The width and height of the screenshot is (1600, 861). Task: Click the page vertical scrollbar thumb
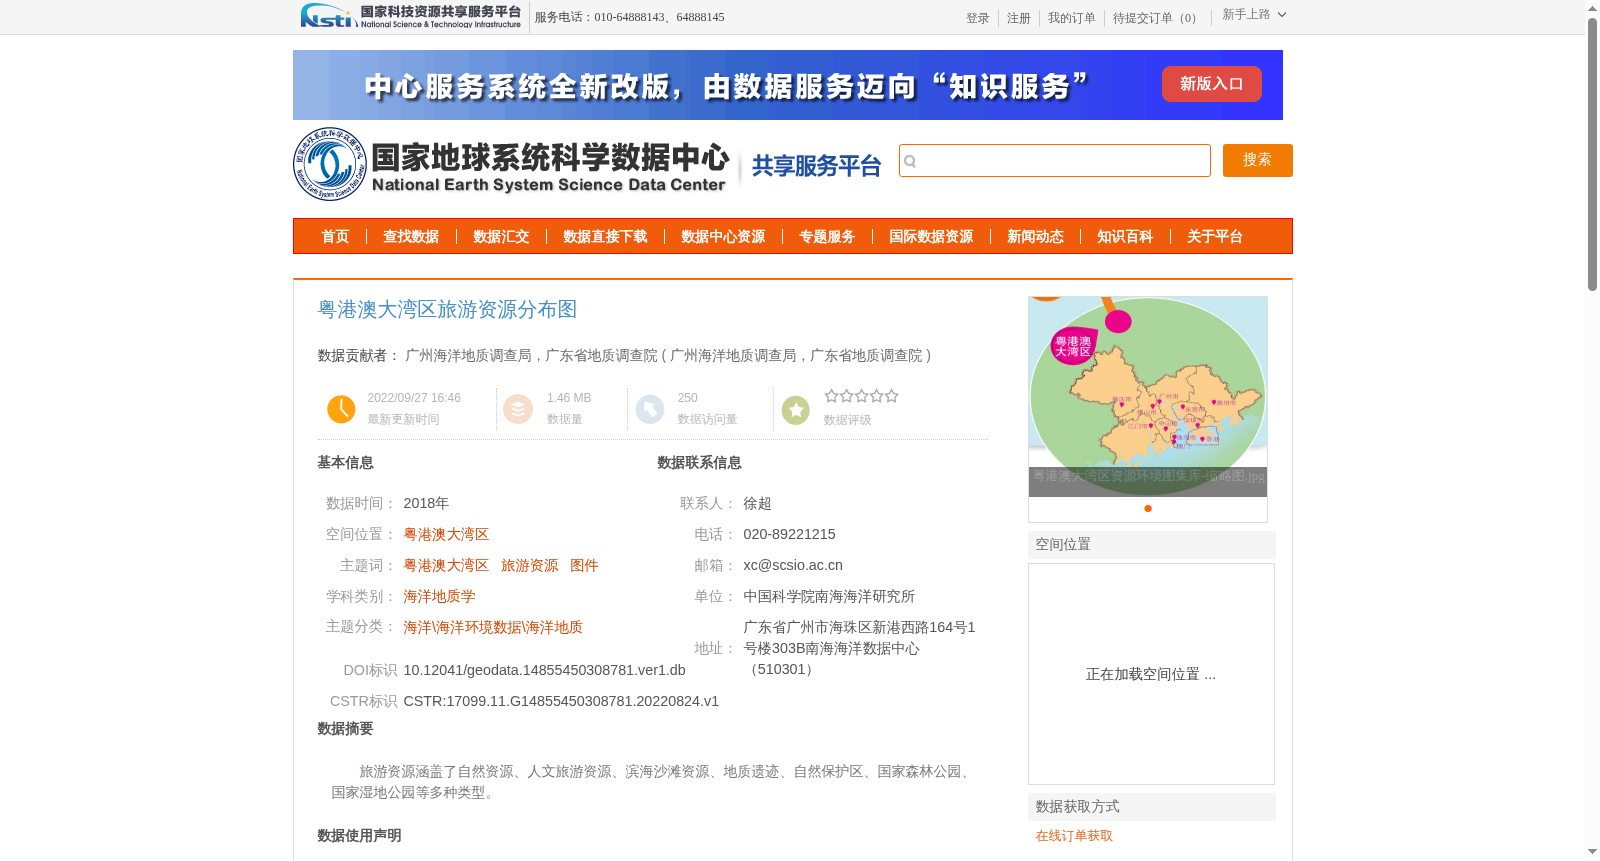coord(1592,155)
